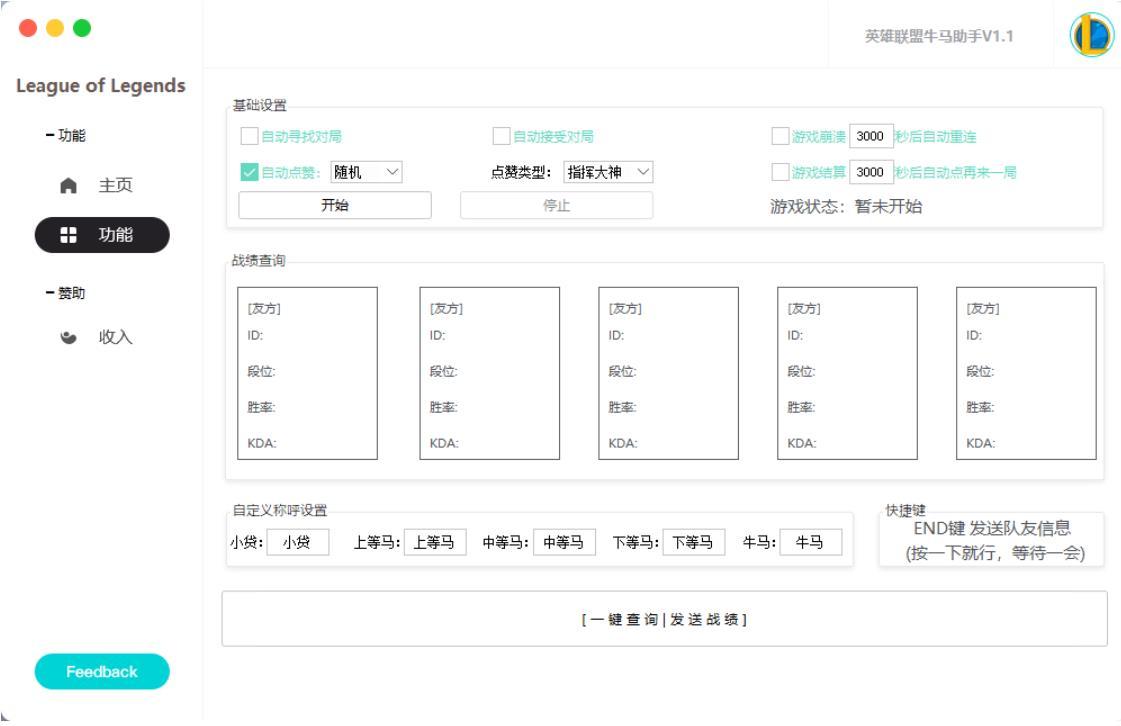Click the yellow minimize window button
Image resolution: width=1121 pixels, height=726 pixels.
click(55, 28)
